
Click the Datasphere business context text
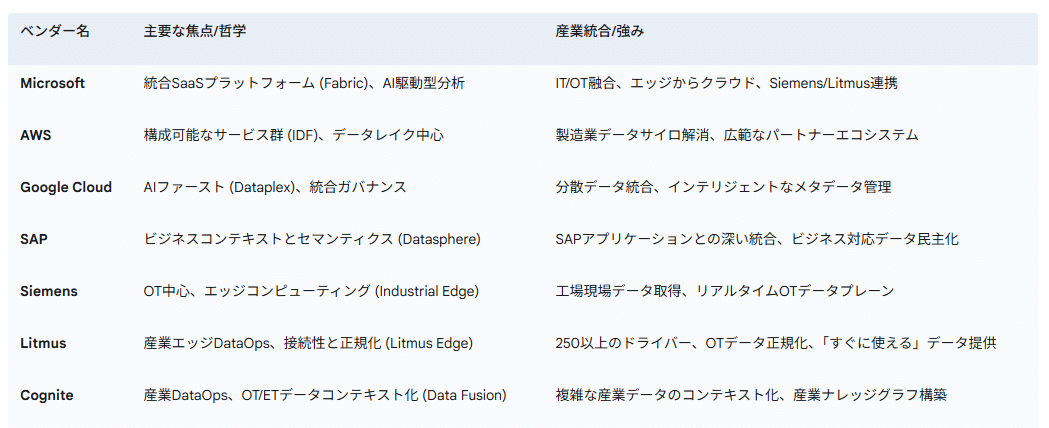point(312,239)
